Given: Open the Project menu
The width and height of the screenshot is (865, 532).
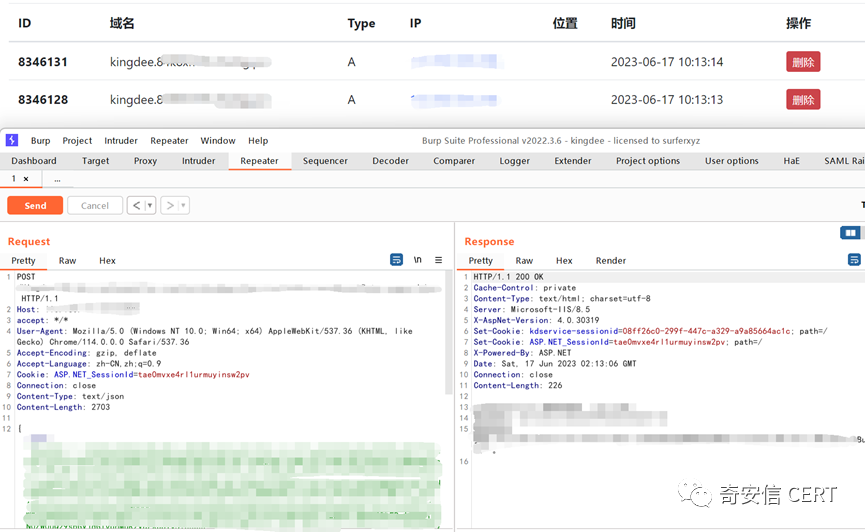Looking at the screenshot, I should [x=77, y=141].
